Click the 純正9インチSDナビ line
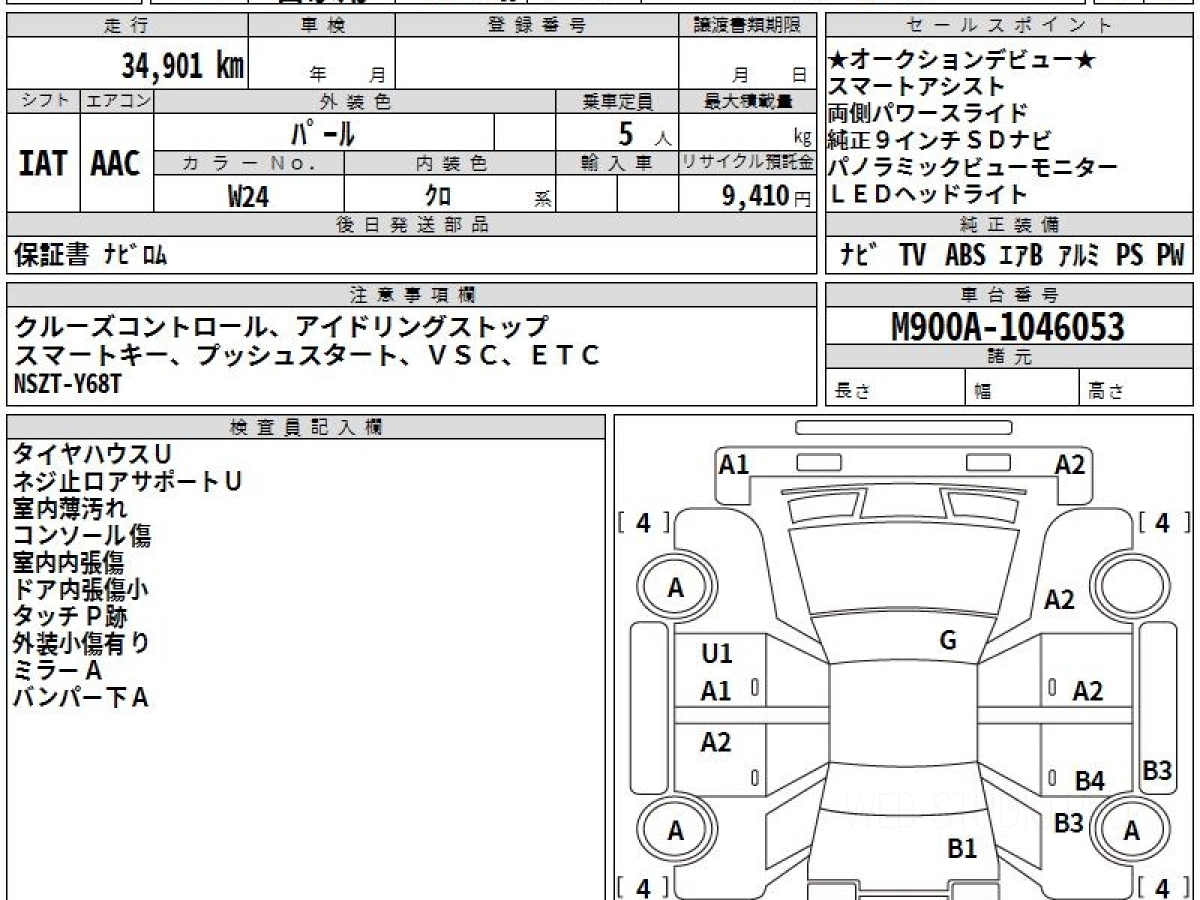The width and height of the screenshot is (1200, 900). point(940,140)
